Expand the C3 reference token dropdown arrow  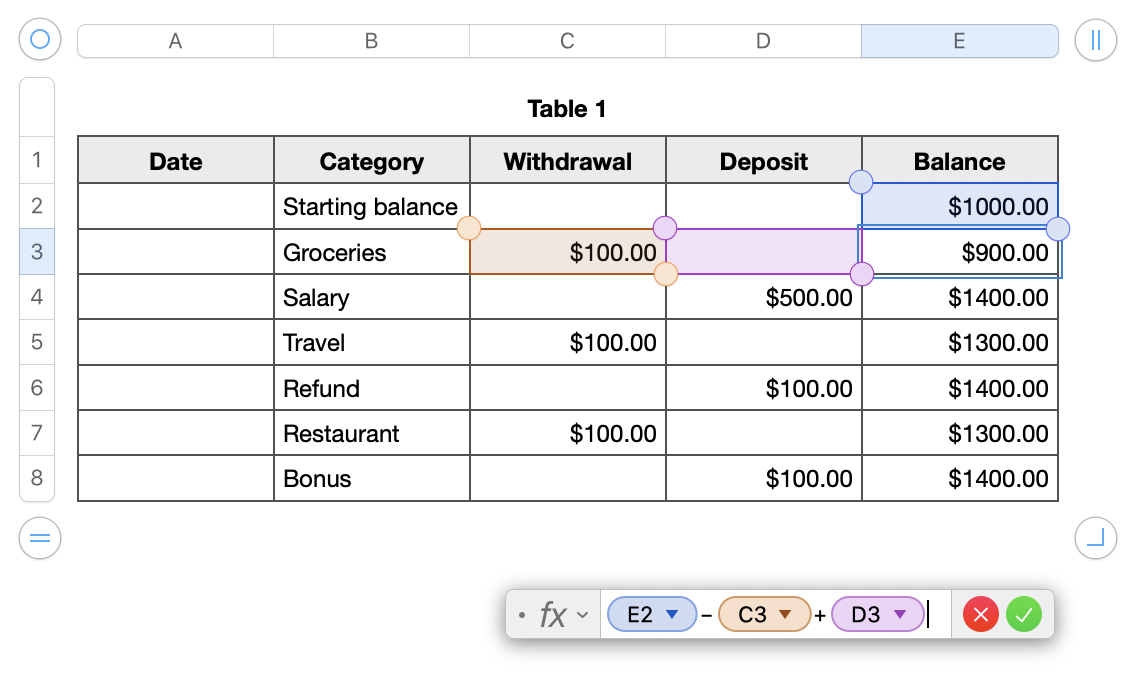click(x=785, y=614)
